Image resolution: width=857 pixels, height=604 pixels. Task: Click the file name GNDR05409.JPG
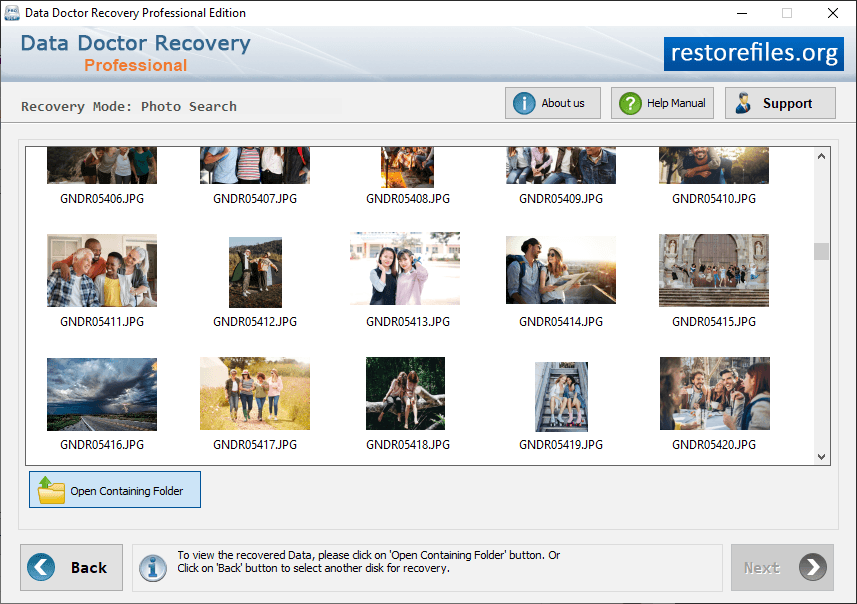click(x=561, y=198)
